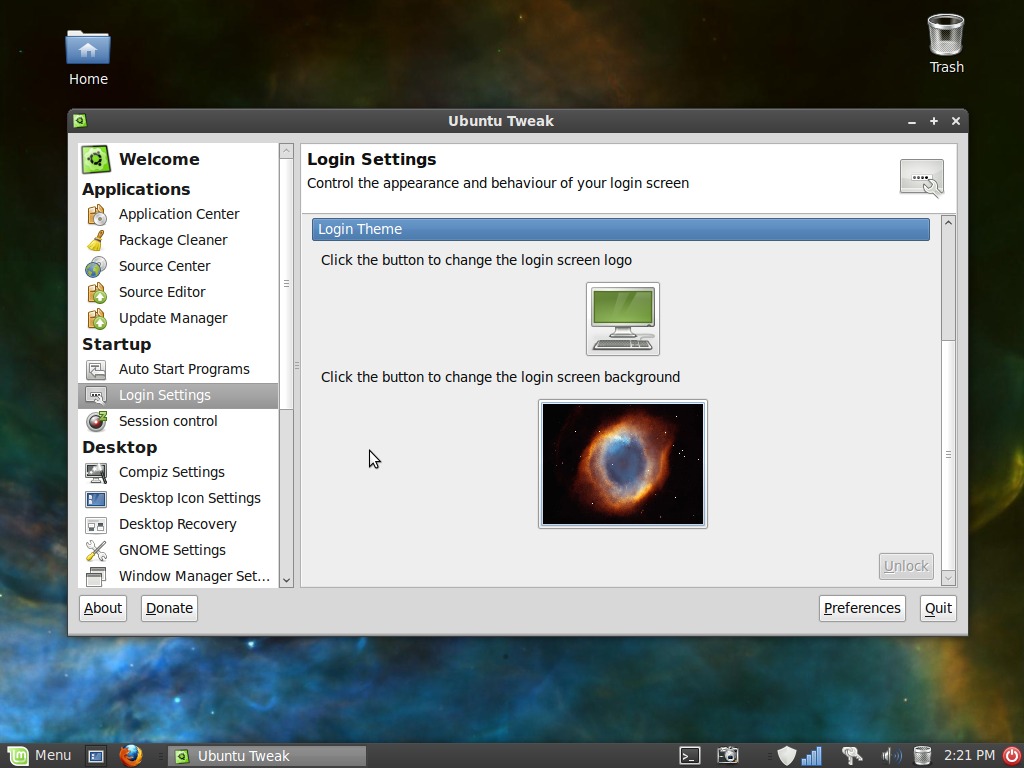This screenshot has height=768, width=1024.
Task: Click the Window Manager Settings icon
Action: point(97,577)
